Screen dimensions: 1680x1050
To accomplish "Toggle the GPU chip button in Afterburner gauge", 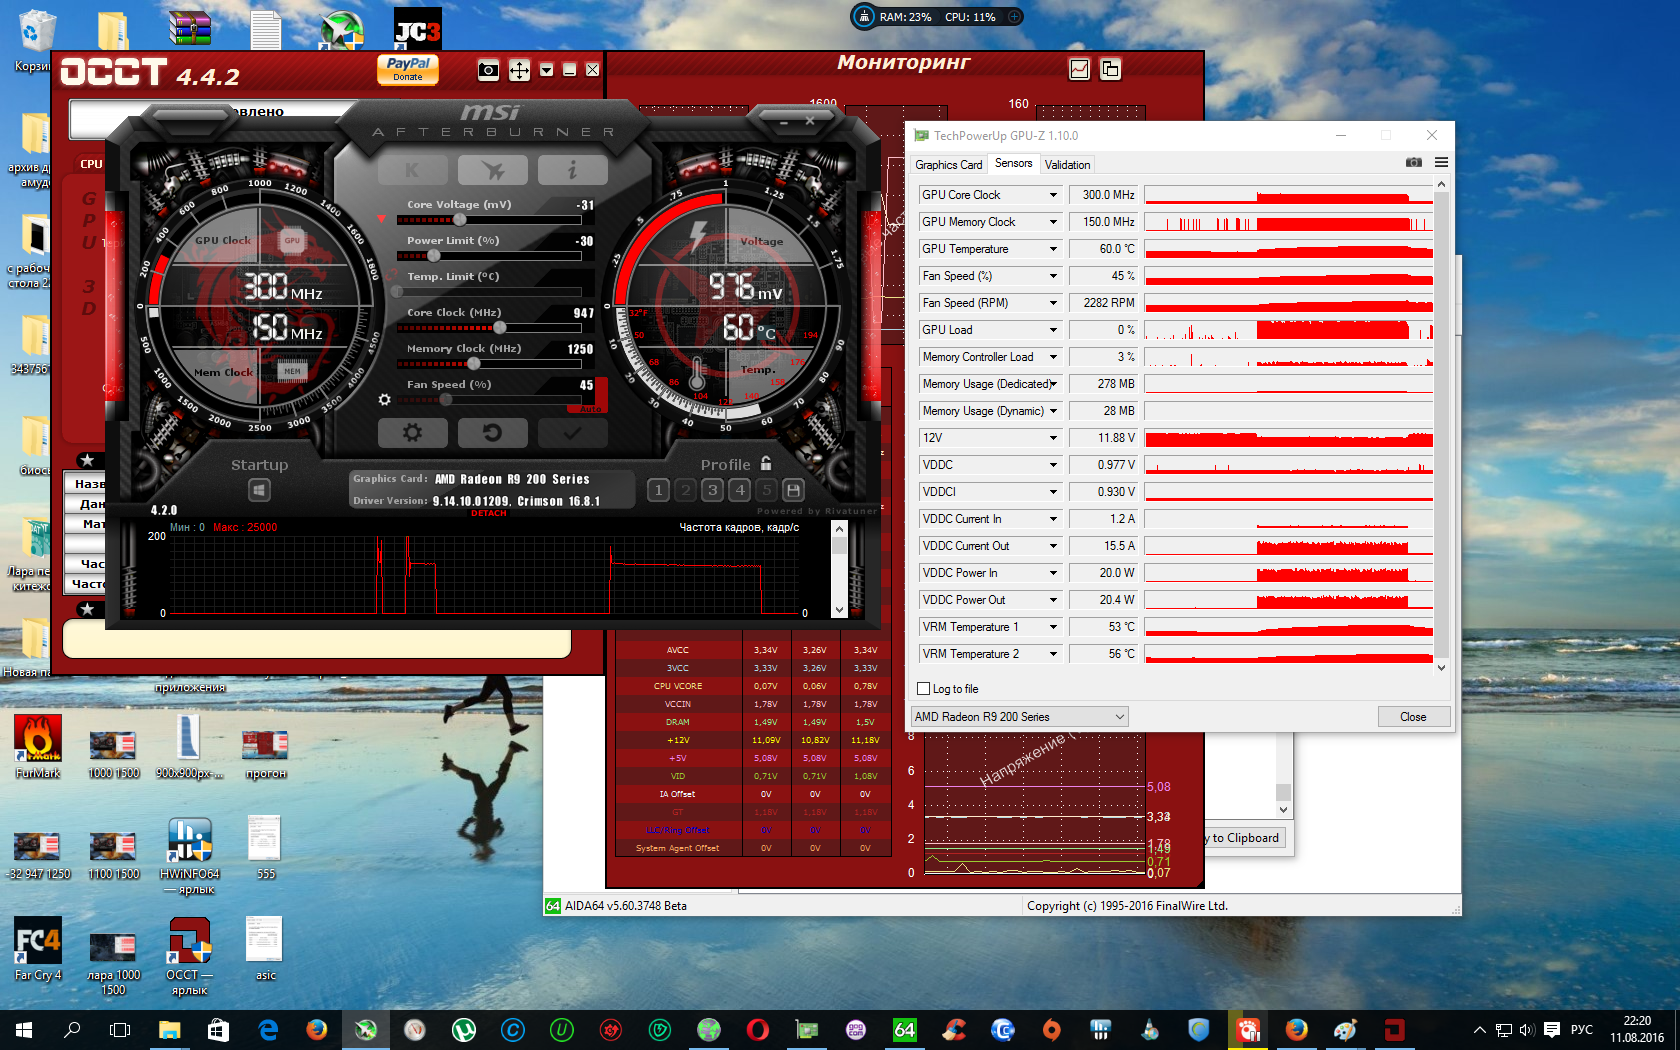I will [292, 240].
